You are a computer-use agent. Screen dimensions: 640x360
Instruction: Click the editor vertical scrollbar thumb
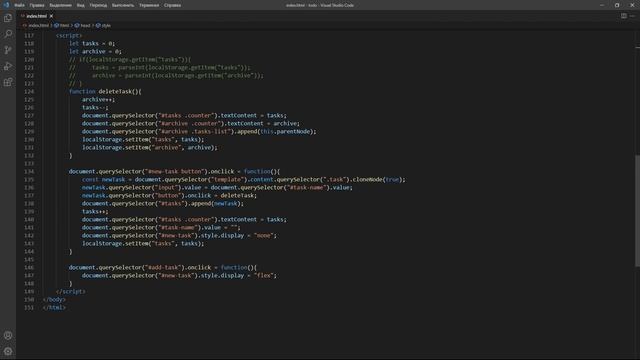click(637, 211)
